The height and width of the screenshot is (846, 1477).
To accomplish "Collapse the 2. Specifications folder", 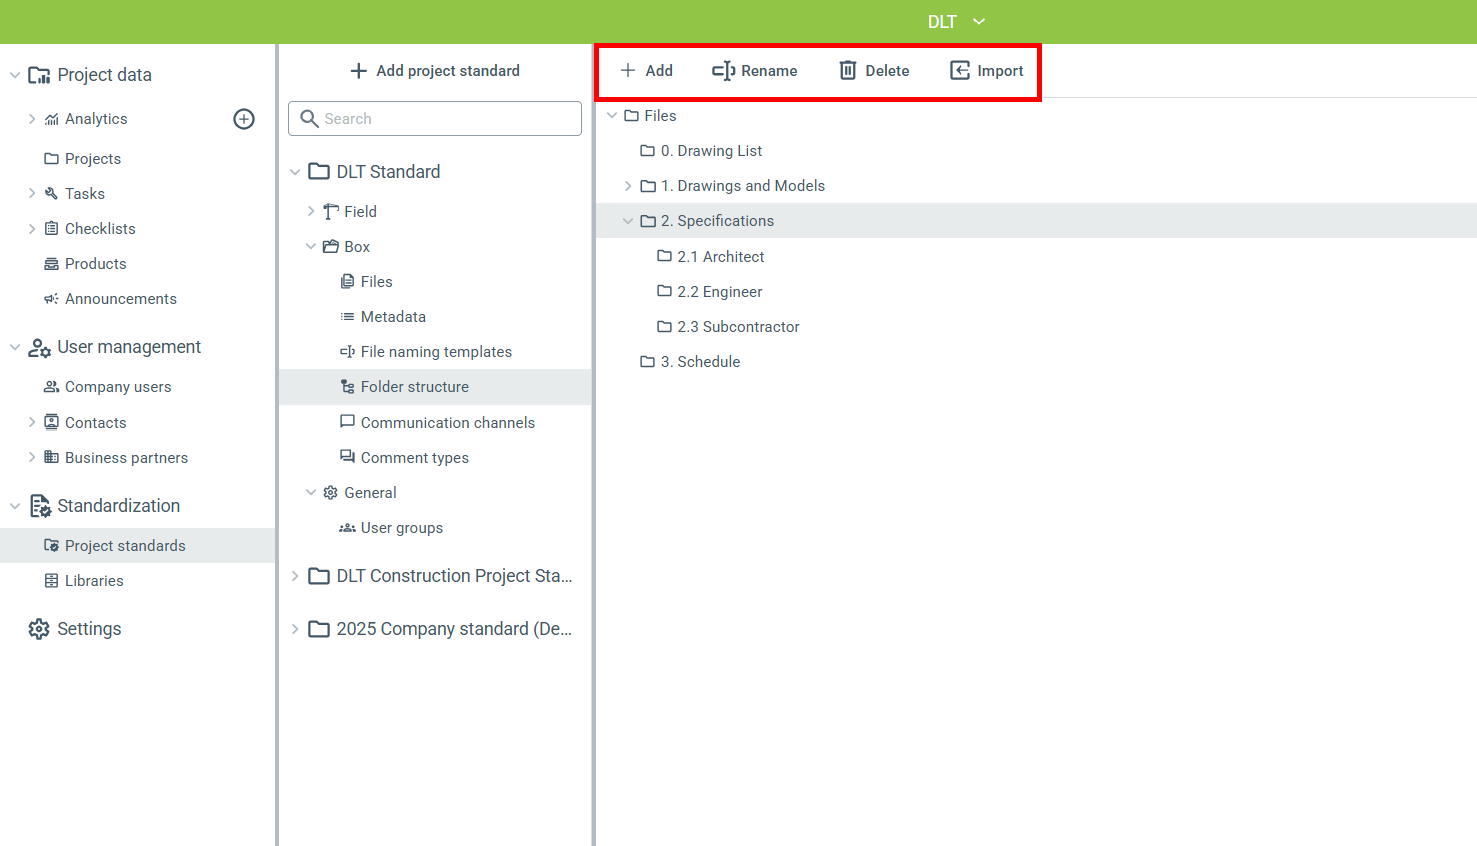I will (x=628, y=221).
